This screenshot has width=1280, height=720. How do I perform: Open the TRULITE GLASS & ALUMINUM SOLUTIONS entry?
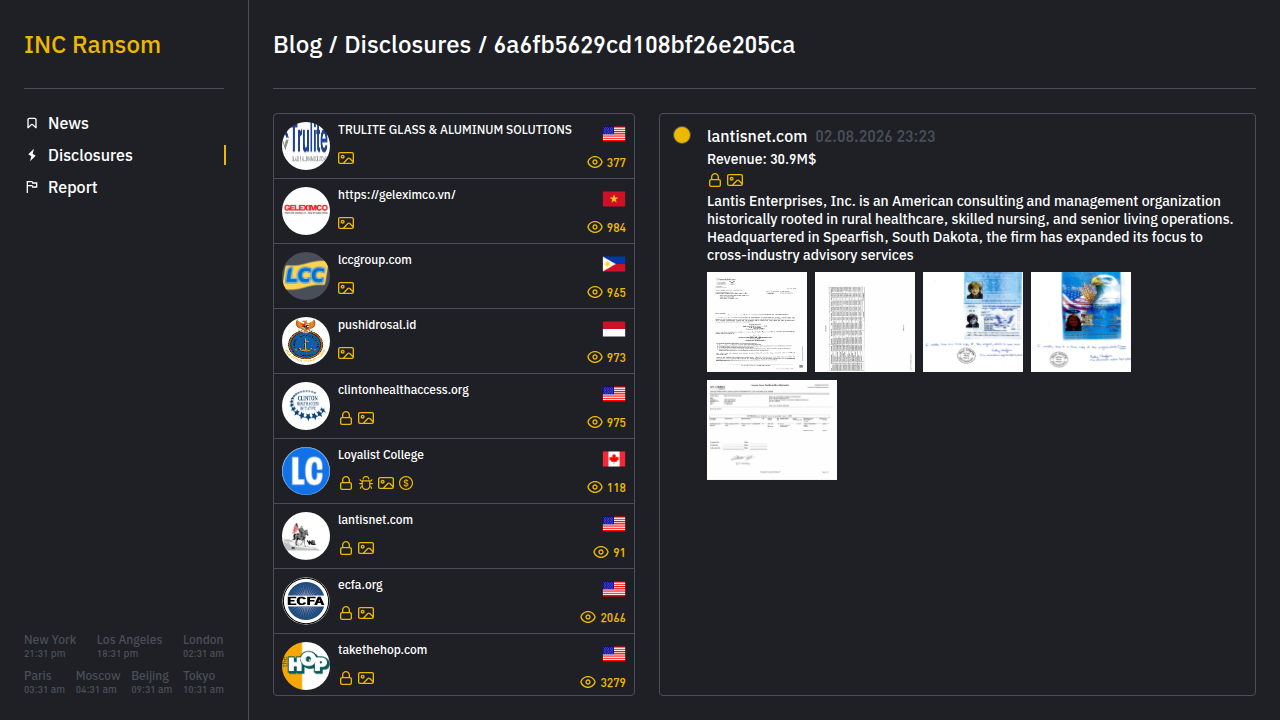click(454, 146)
